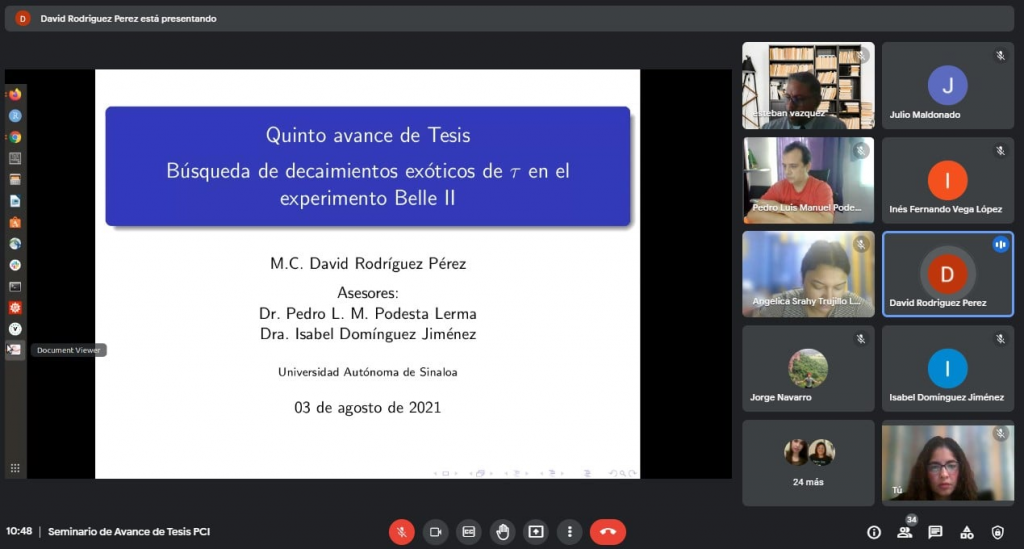Open the Activities panel icon
Viewport: 1024px width, 549px height.
[967, 533]
